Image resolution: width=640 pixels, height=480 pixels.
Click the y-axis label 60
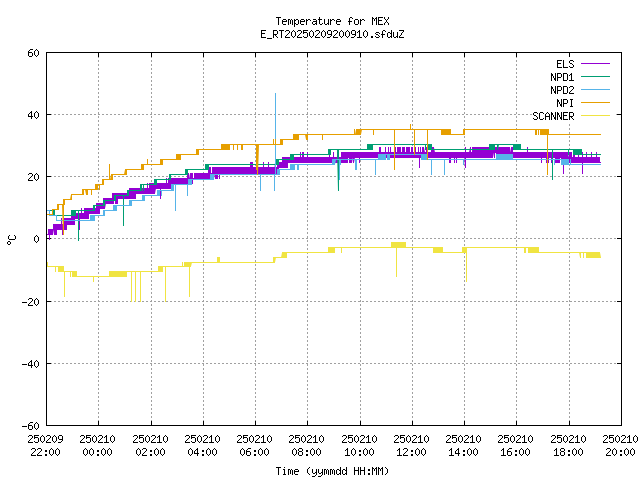pyautogui.click(x=33, y=53)
